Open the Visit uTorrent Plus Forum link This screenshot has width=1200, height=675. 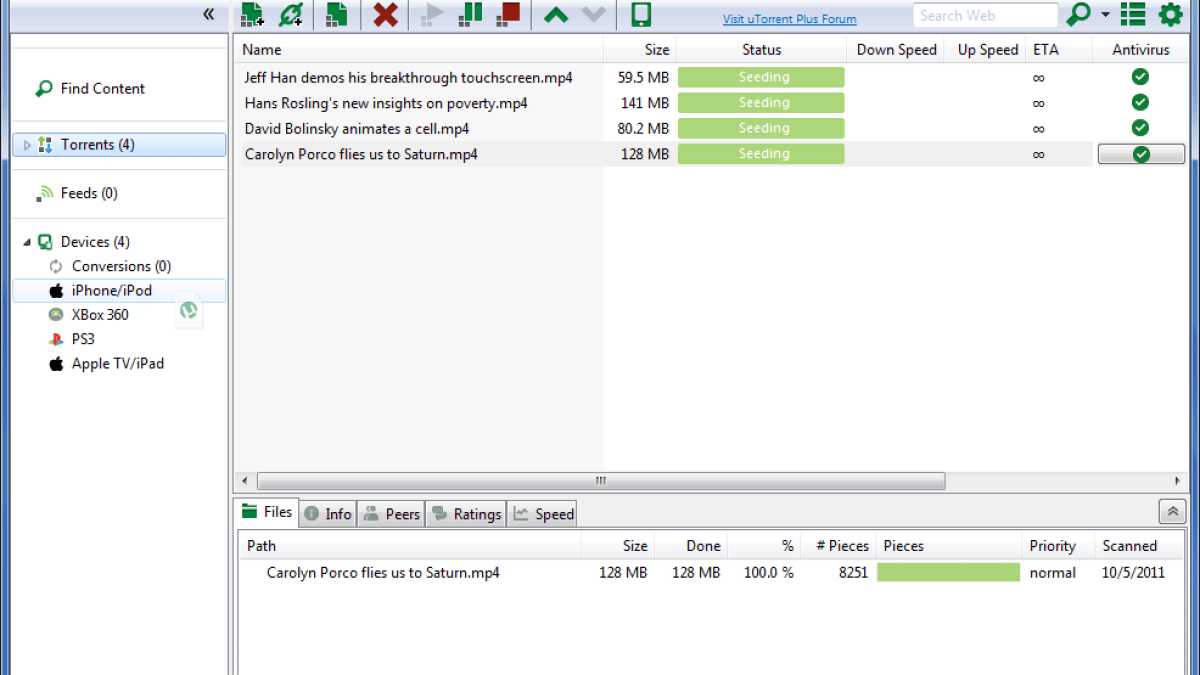click(x=790, y=19)
